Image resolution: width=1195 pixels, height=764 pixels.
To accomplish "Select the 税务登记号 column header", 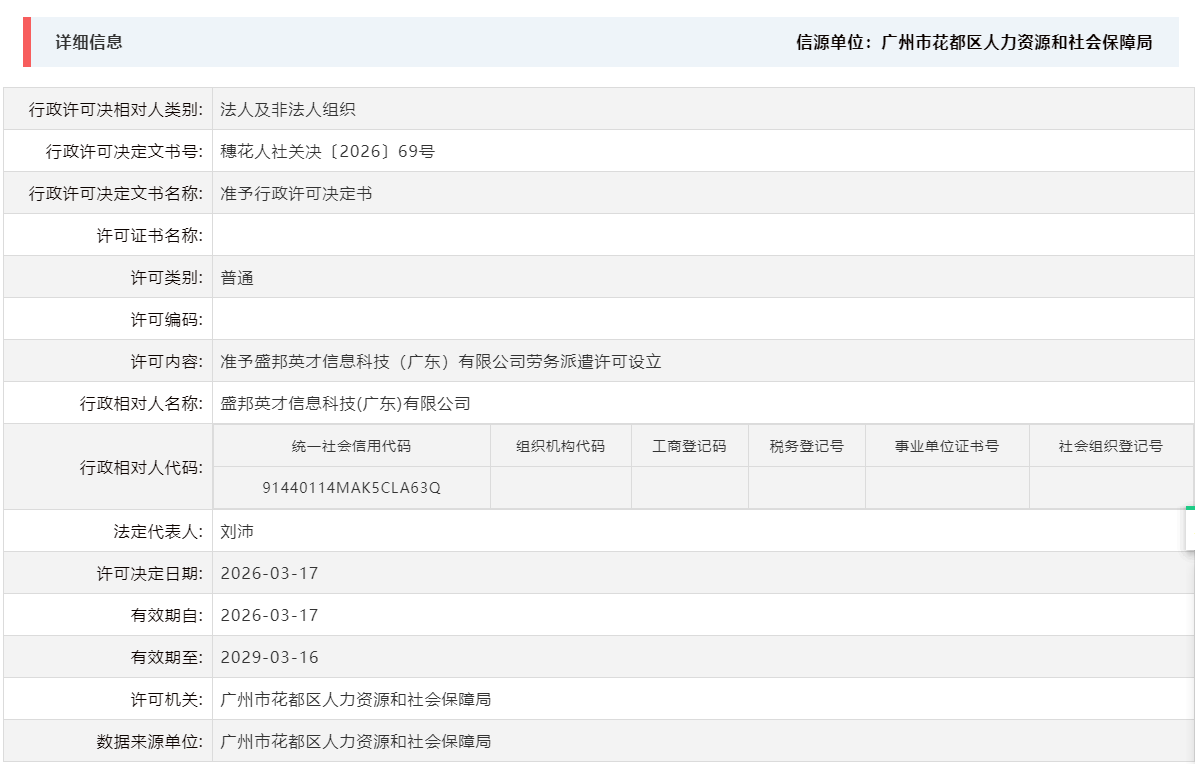I will (x=805, y=445).
